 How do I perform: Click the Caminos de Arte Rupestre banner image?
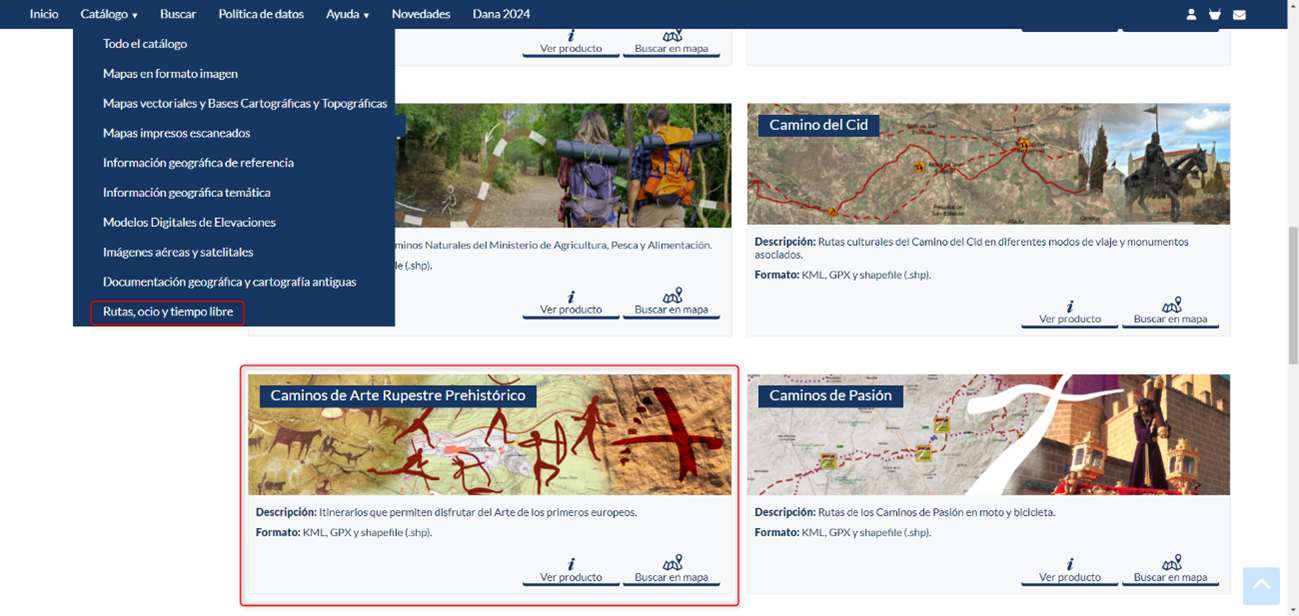pyautogui.click(x=489, y=440)
